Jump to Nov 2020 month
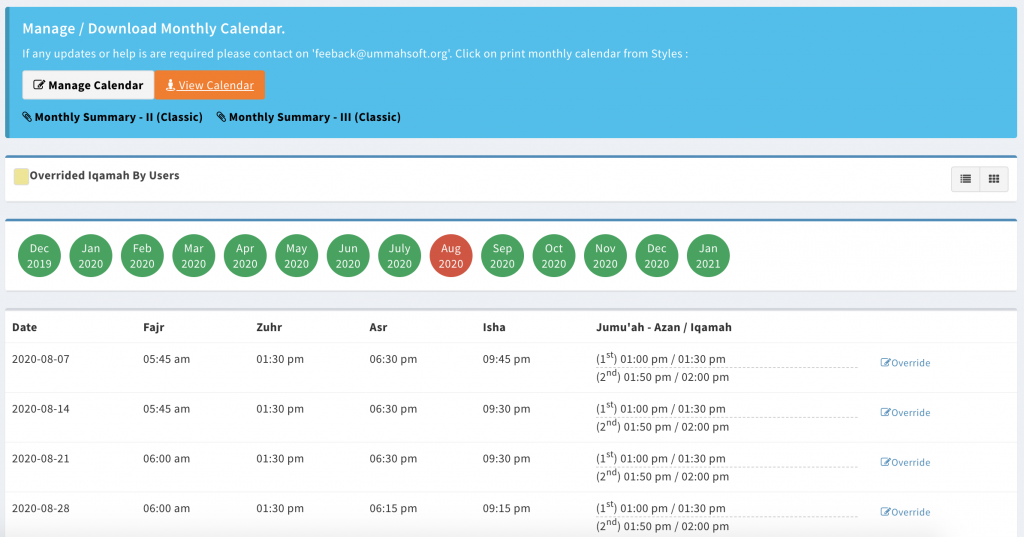The image size is (1024, 537). (605, 256)
